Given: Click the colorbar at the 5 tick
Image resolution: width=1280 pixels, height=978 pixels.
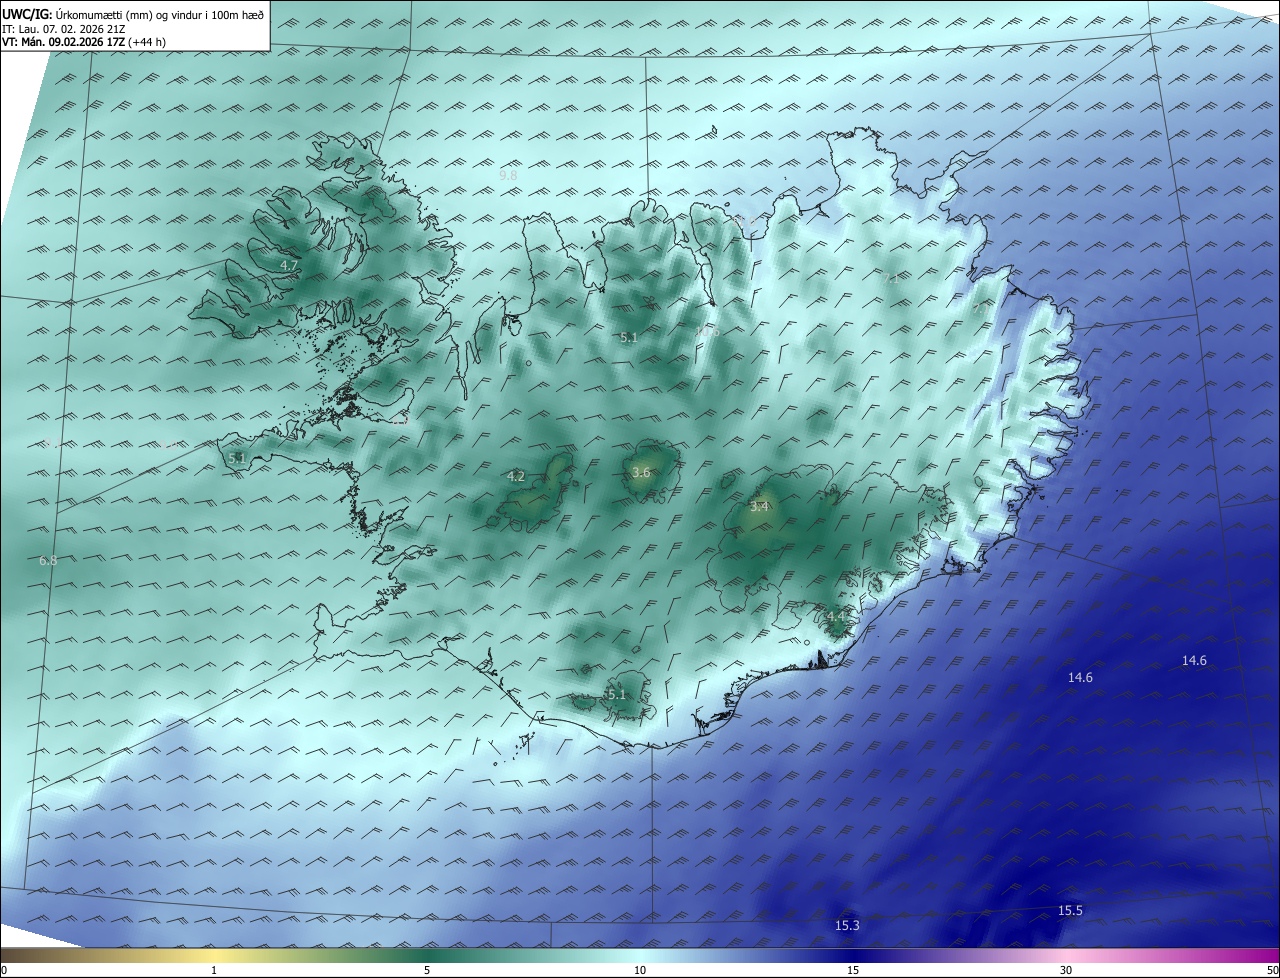Looking at the screenshot, I should click(x=427, y=971).
